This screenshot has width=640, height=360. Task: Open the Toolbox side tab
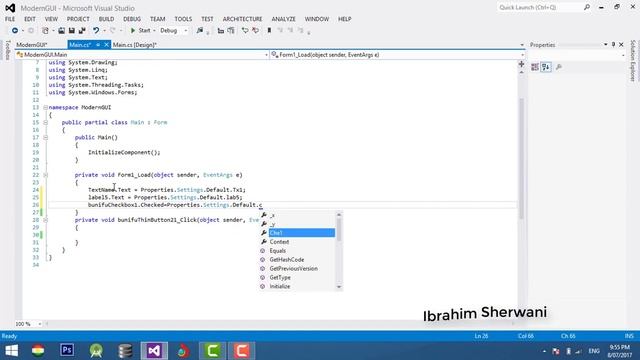click(7, 50)
